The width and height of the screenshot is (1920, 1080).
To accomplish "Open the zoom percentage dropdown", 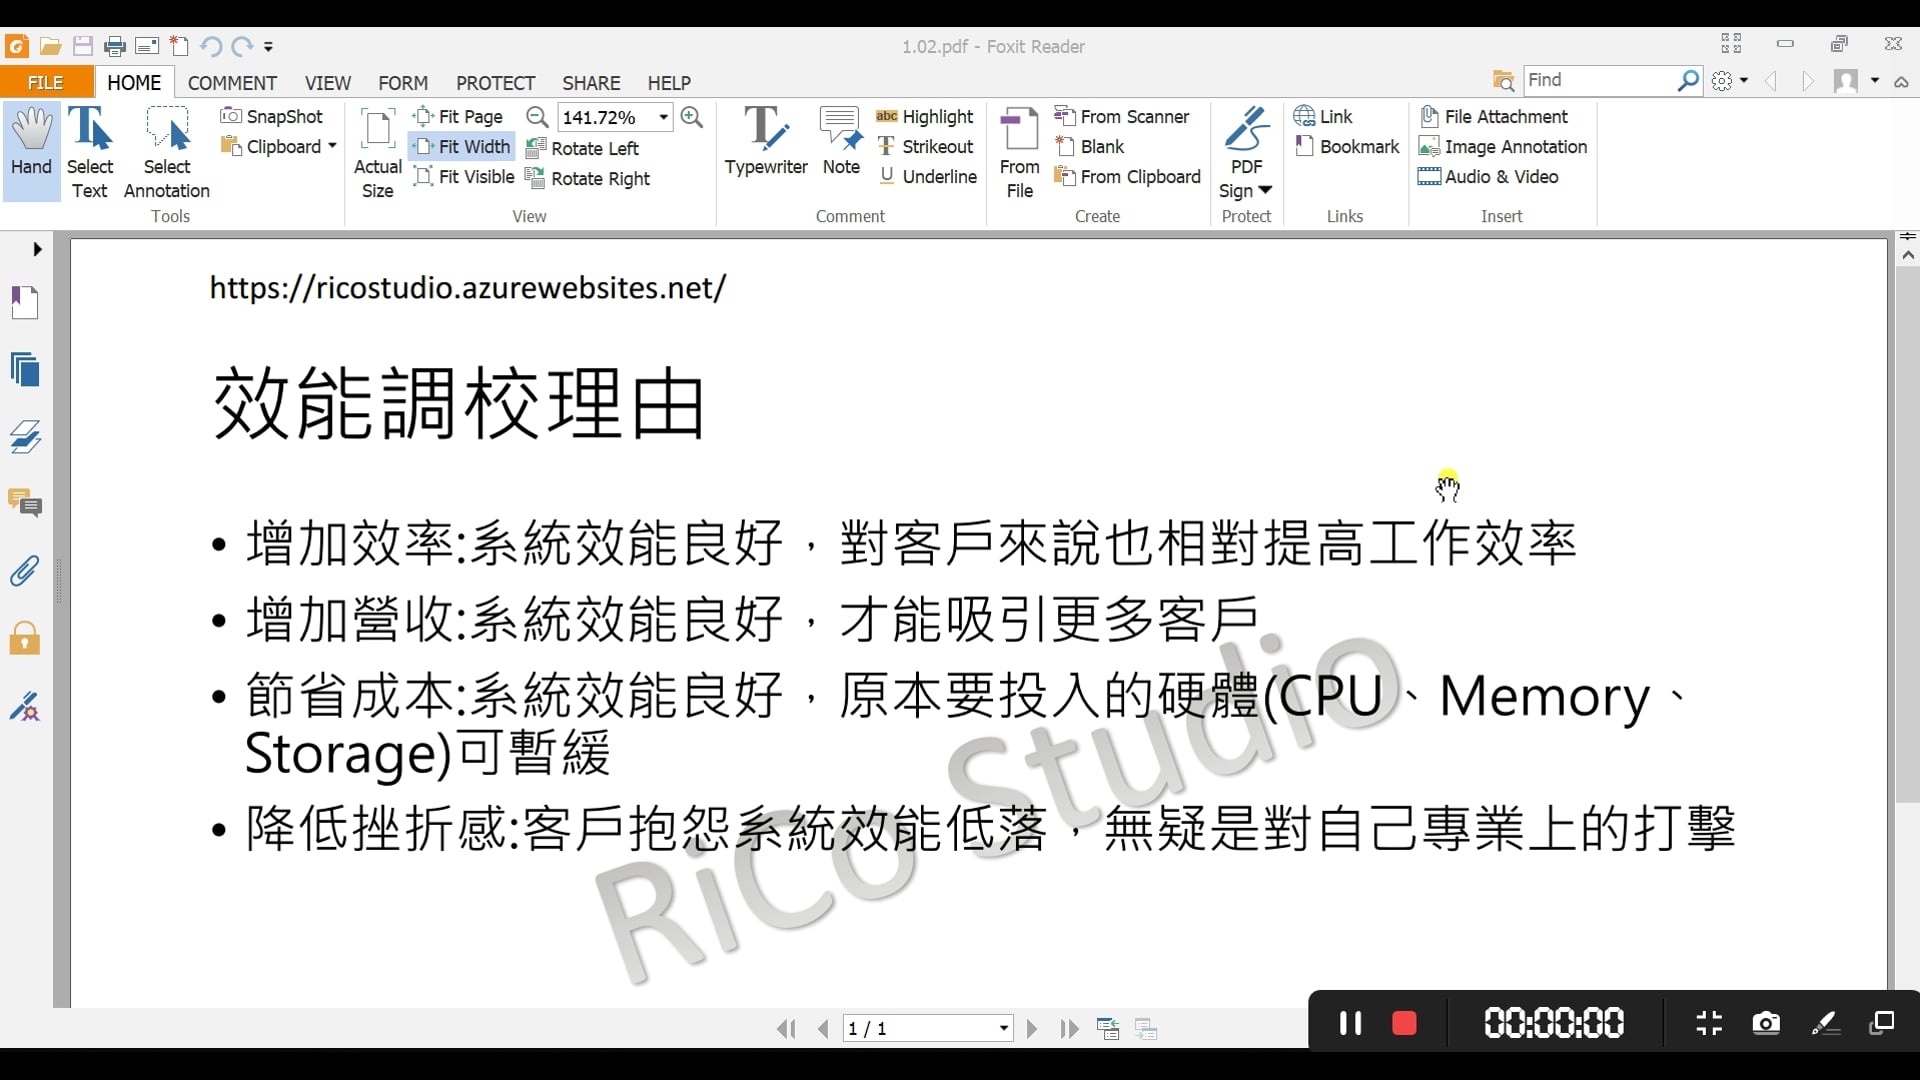I will click(663, 117).
